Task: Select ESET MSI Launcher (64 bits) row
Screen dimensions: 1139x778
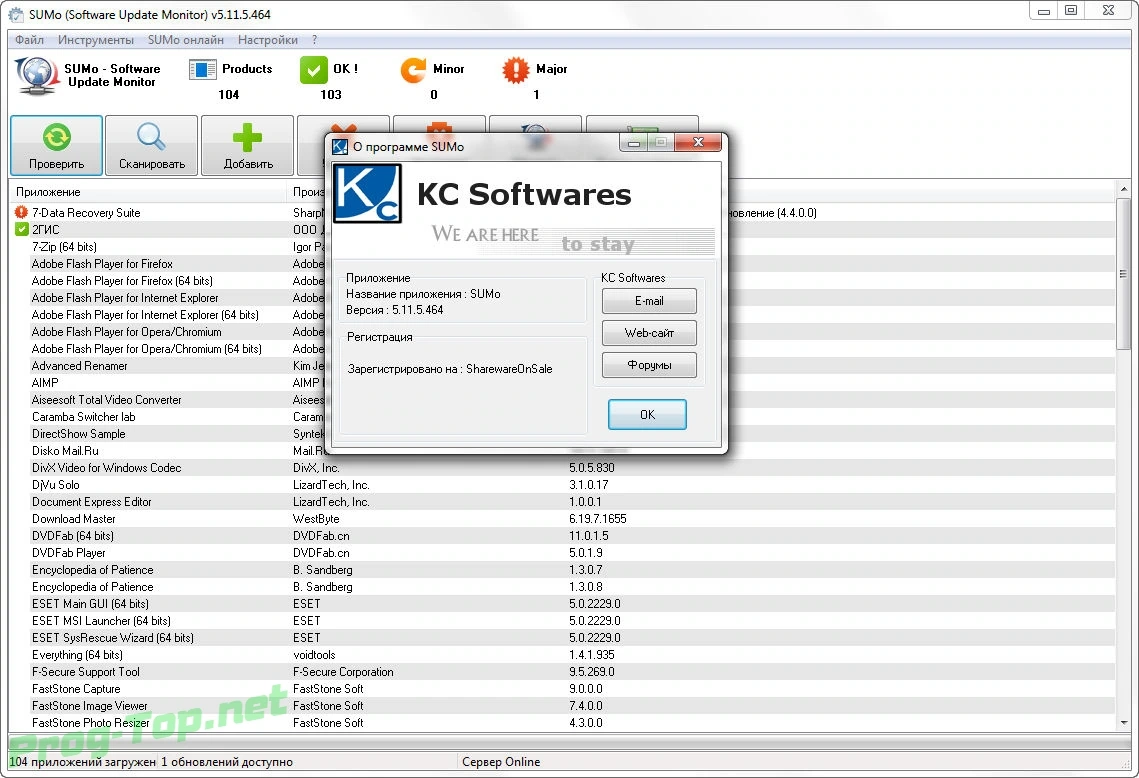Action: 563,621
